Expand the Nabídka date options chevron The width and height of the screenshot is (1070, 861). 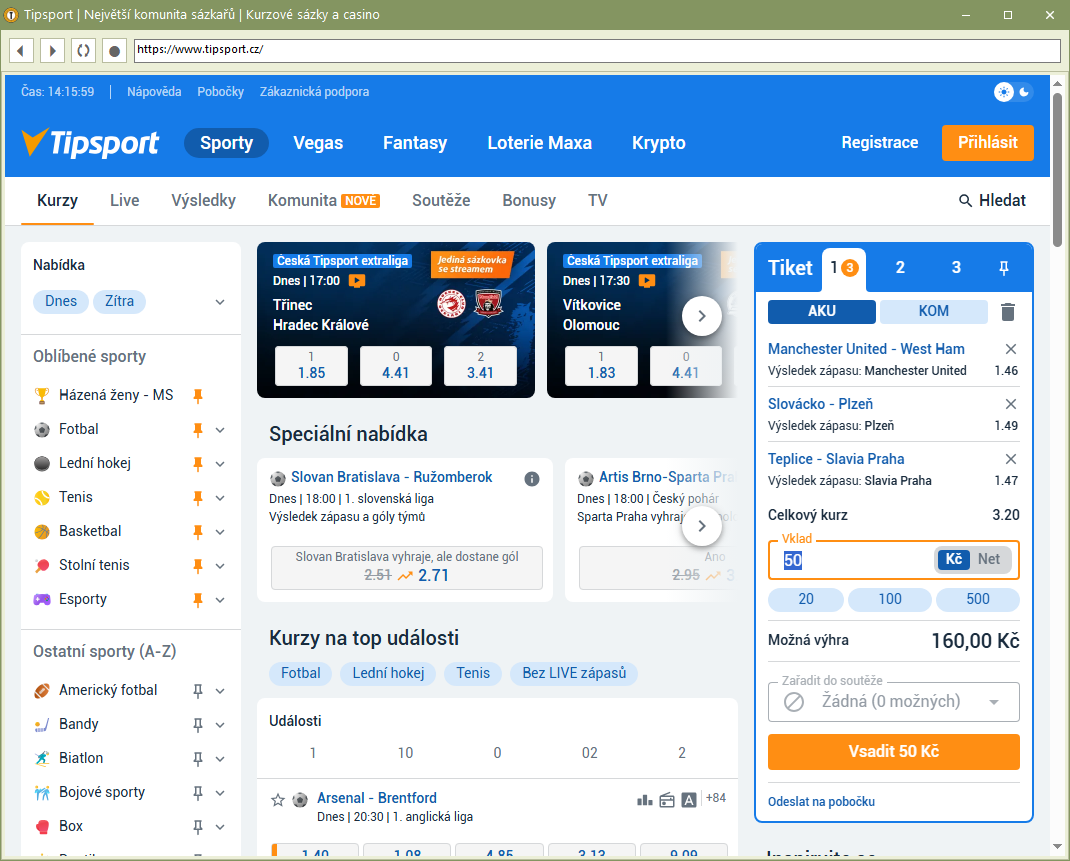click(220, 302)
